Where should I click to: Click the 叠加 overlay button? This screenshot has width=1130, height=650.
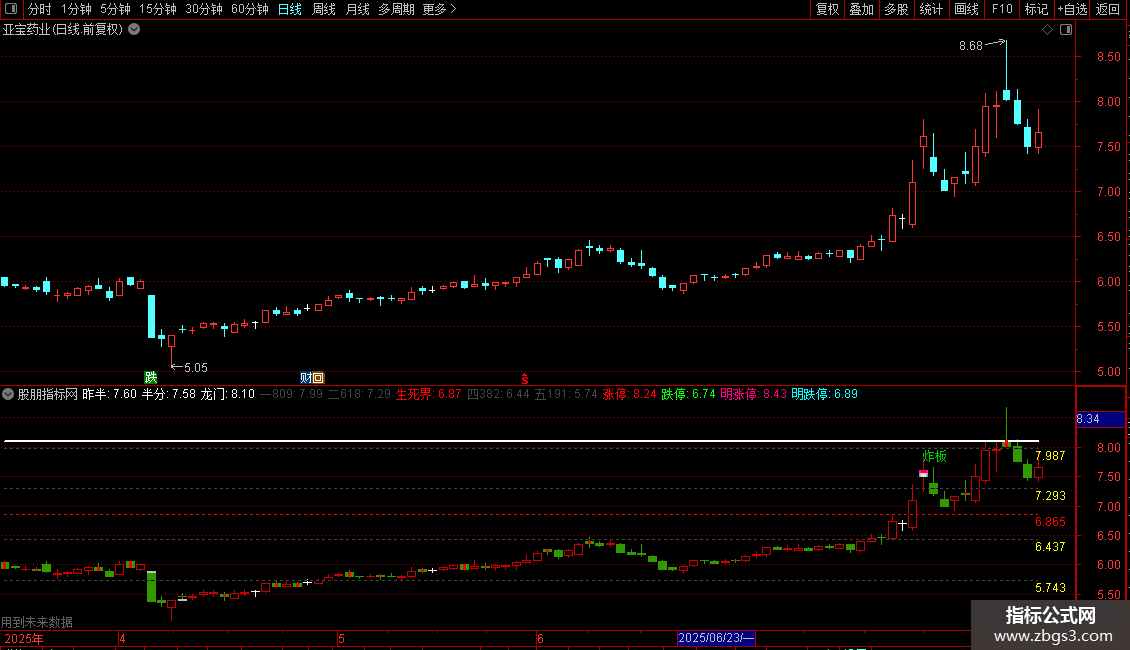861,9
